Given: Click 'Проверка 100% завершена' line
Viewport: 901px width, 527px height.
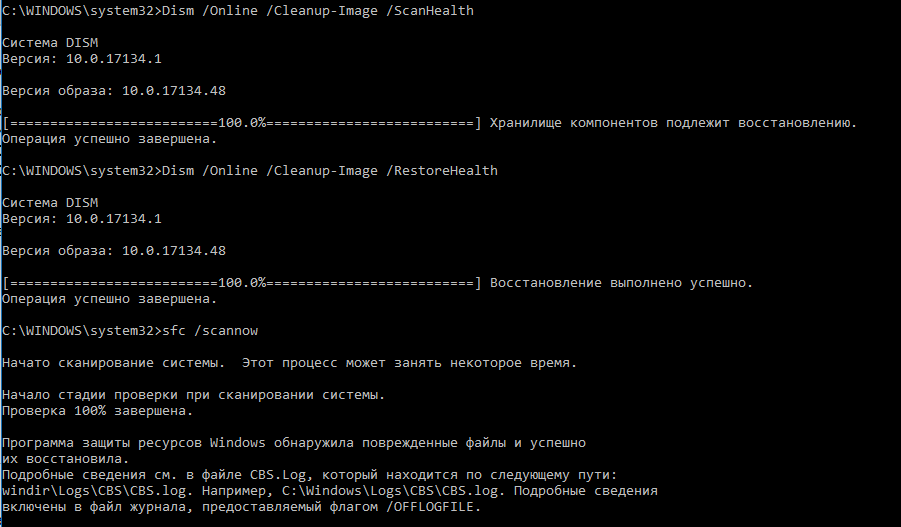Looking at the screenshot, I should (98, 411).
